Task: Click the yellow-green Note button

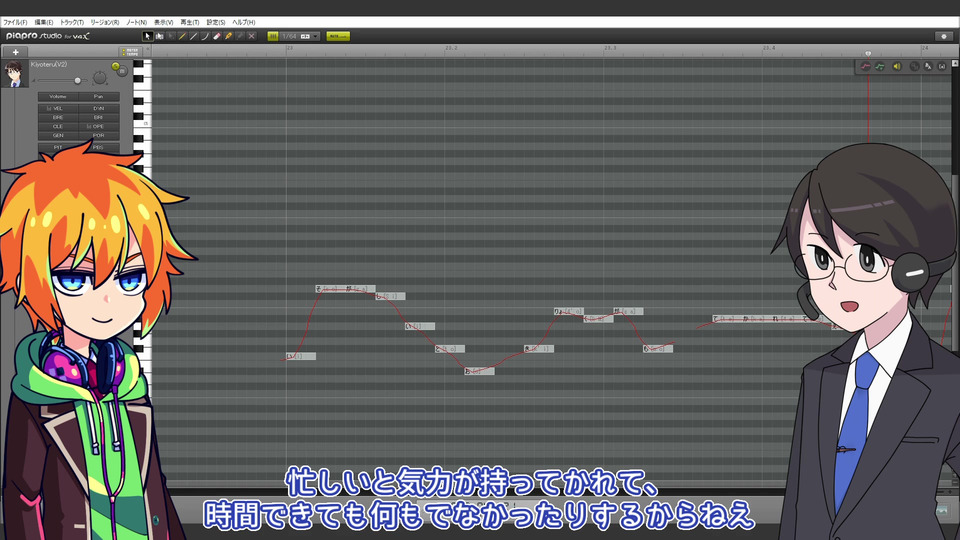Action: click(x=338, y=36)
